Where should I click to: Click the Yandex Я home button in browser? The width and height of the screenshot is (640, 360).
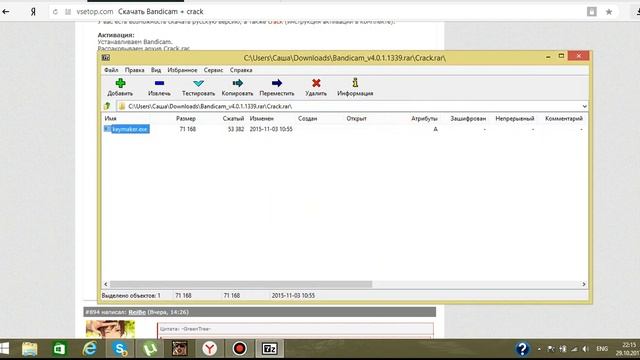point(33,12)
